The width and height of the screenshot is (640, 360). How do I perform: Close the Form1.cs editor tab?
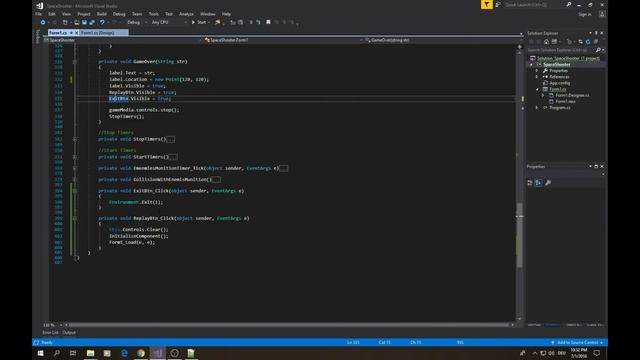(x=76, y=33)
